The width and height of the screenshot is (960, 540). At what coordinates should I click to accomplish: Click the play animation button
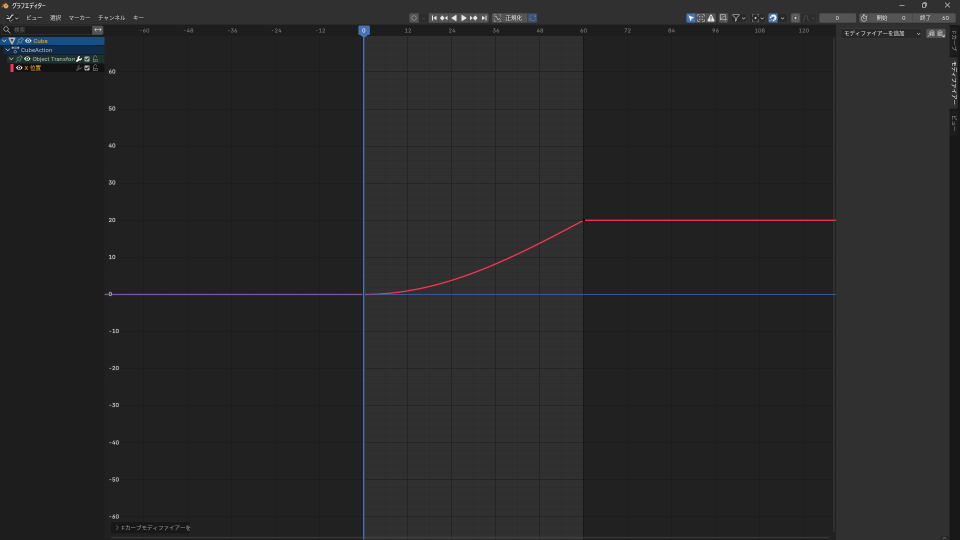(x=464, y=18)
